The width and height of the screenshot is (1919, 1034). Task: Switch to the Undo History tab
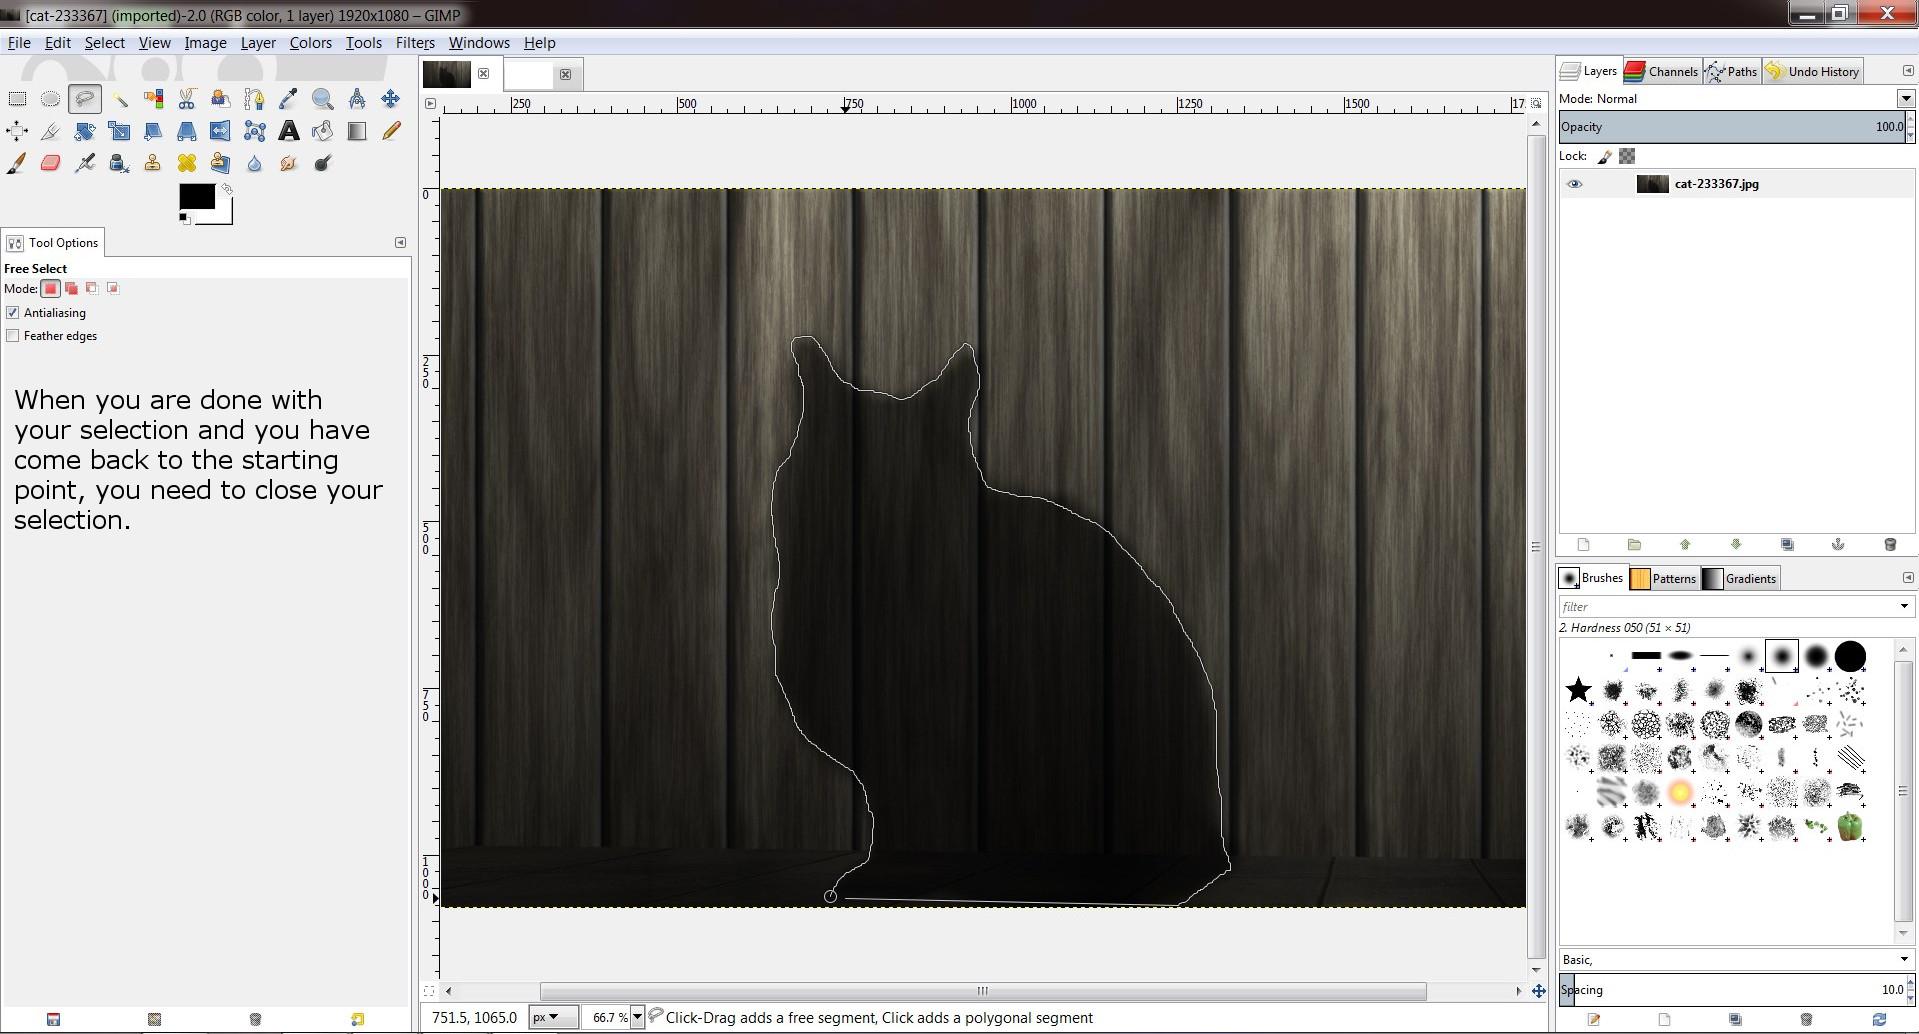1812,71
